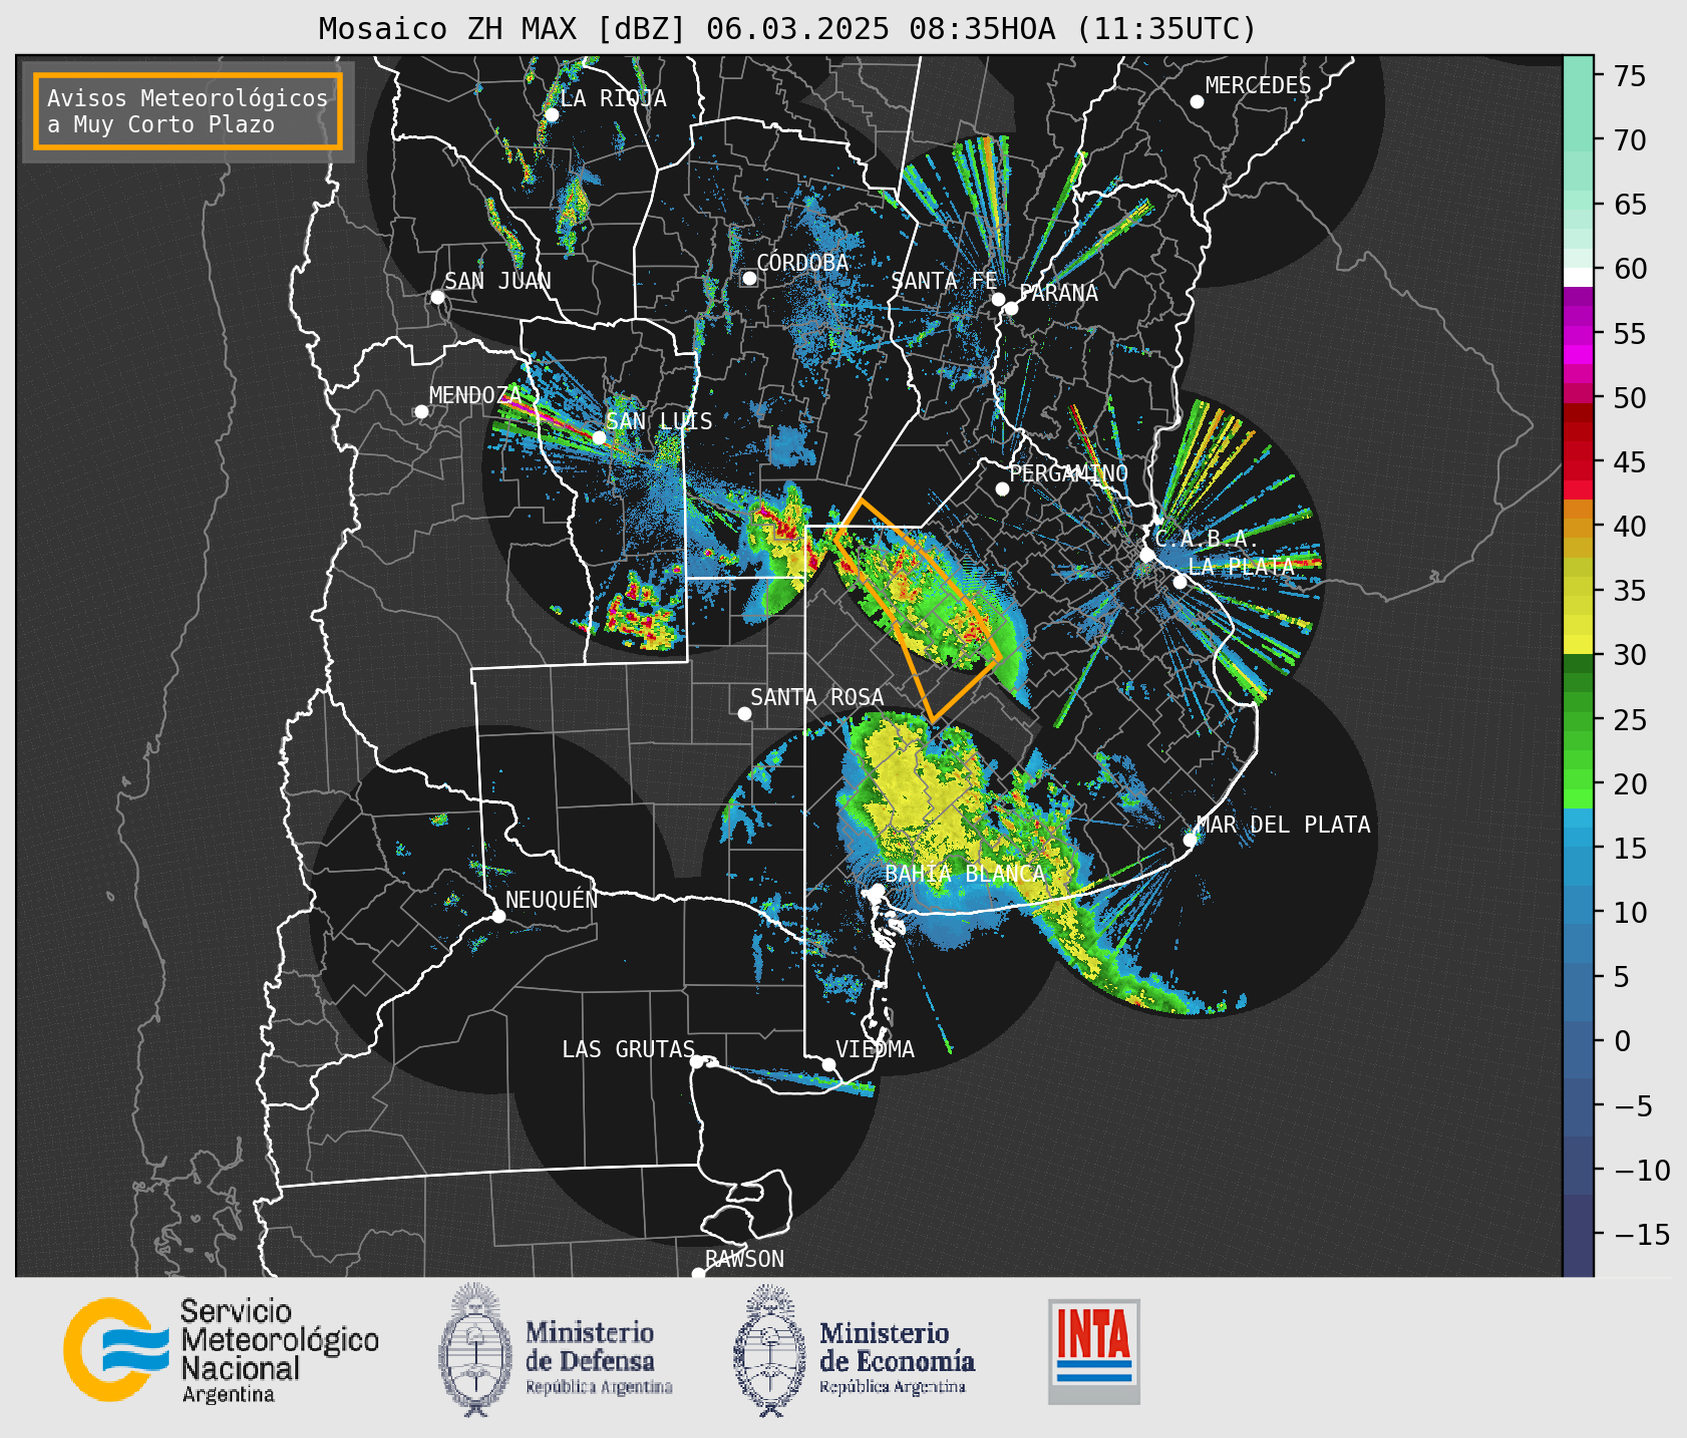Click the Santa Fe city marker
Image resolution: width=1687 pixels, height=1438 pixels.
(998, 299)
